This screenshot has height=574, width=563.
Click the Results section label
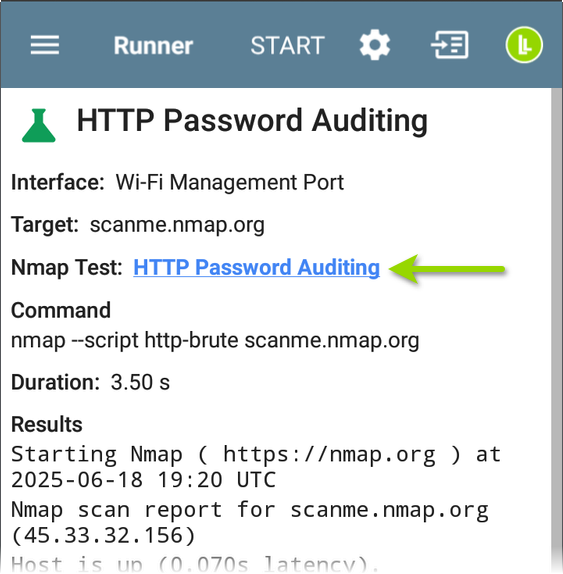[x=47, y=425]
